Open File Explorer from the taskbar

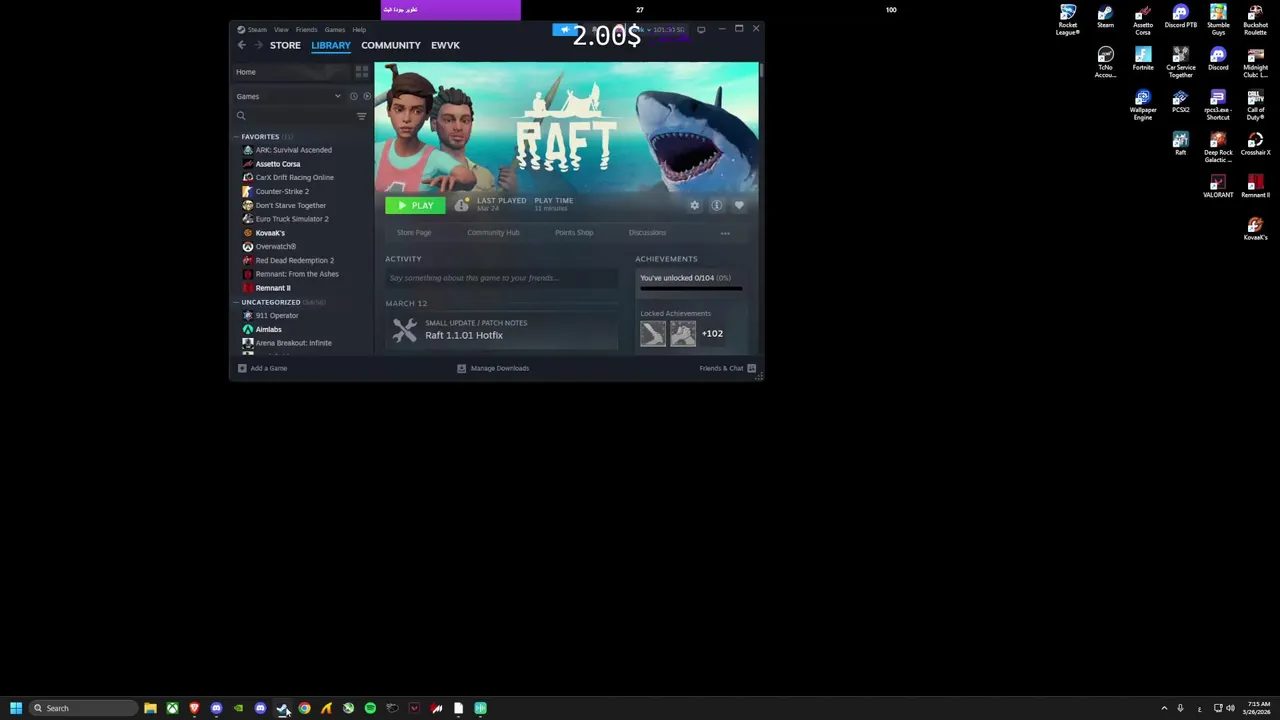click(x=150, y=708)
